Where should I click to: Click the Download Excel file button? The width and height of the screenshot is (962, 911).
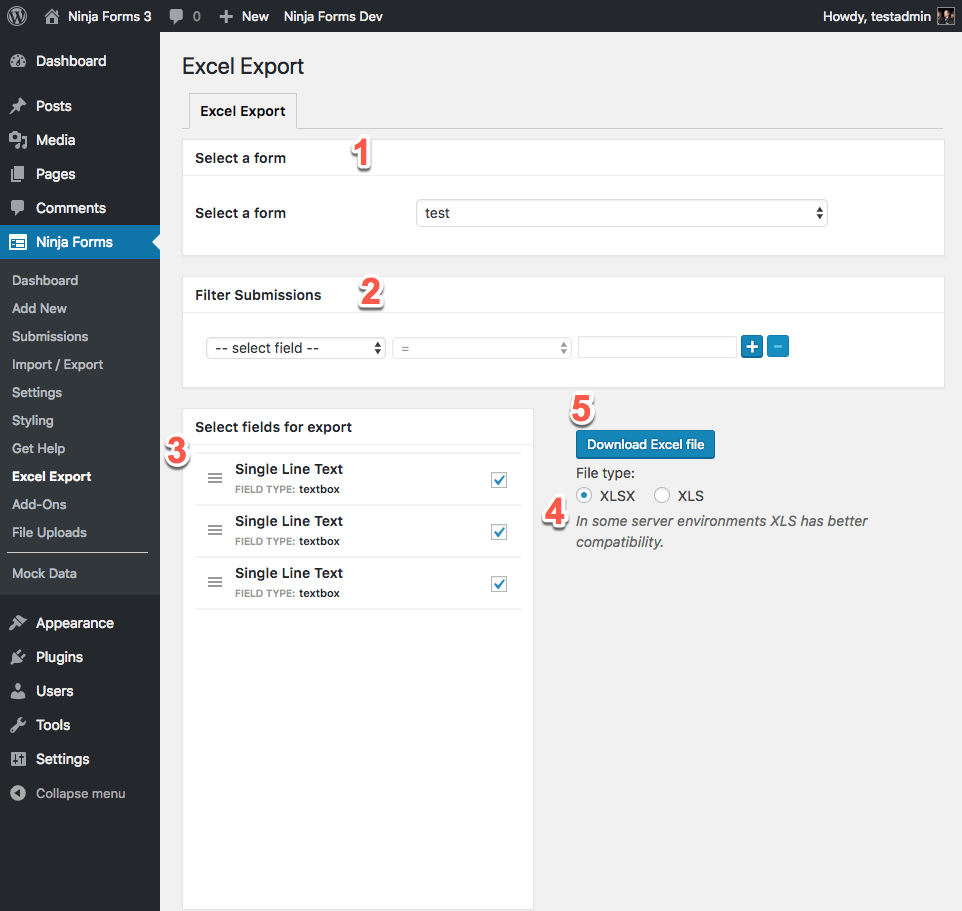point(644,444)
